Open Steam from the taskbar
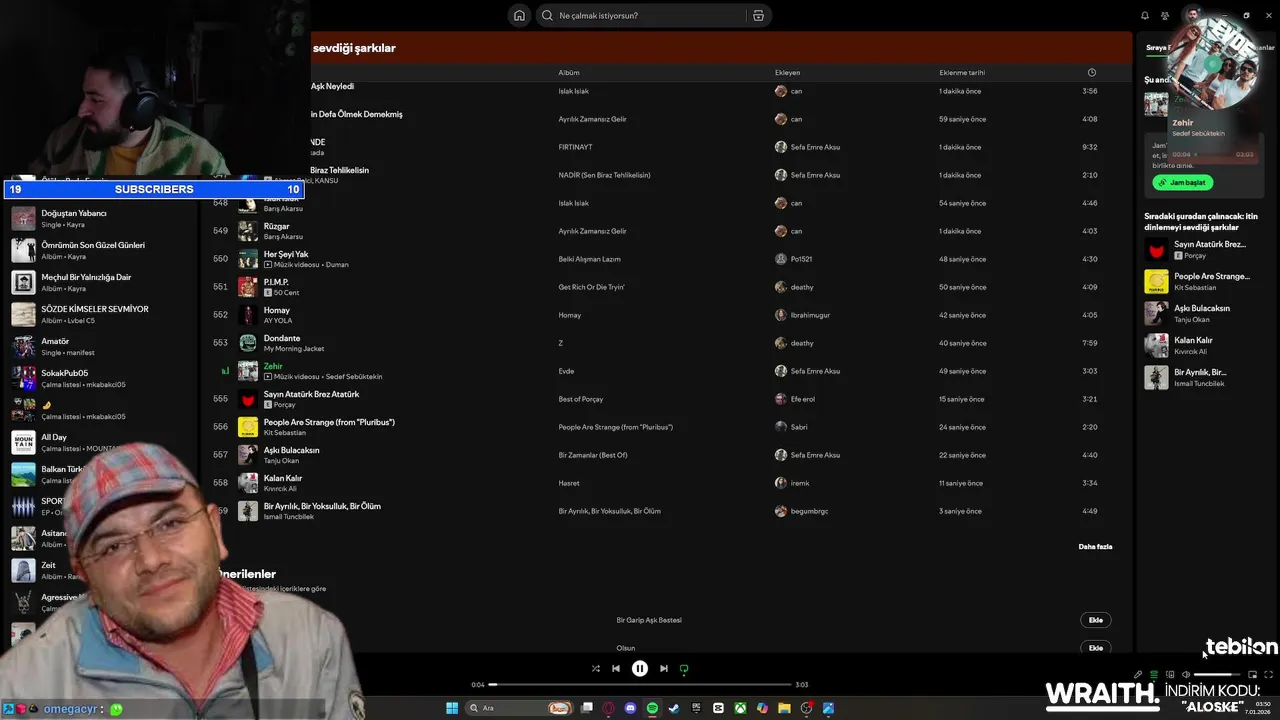The image size is (1280, 720). pyautogui.click(x=674, y=708)
